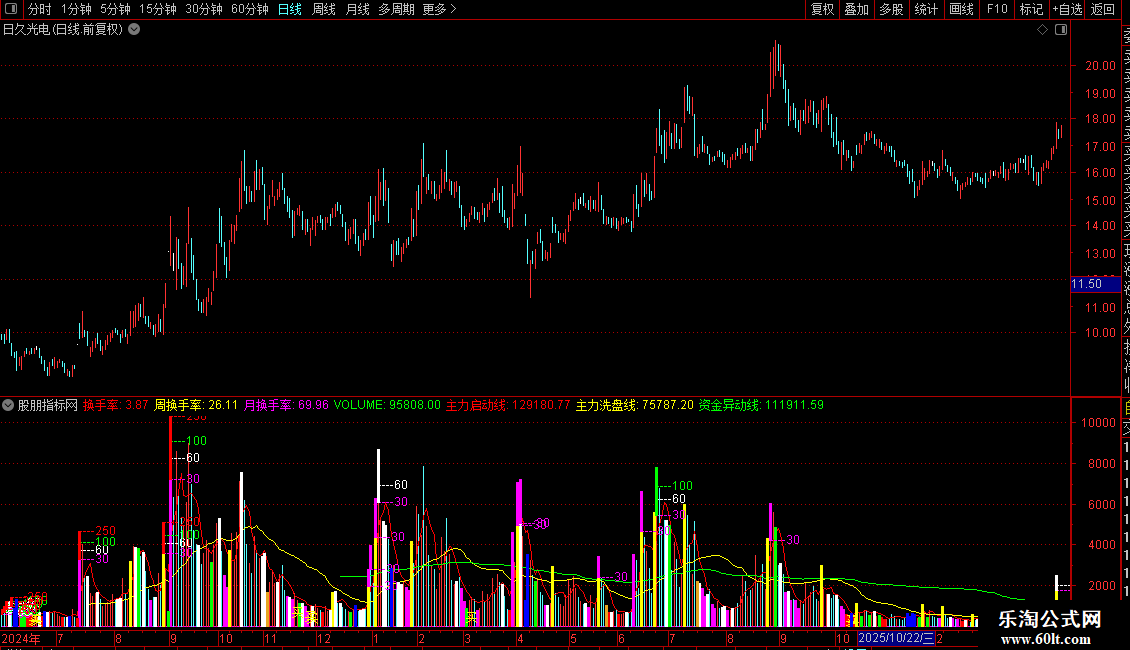Click the split-window icon above the price axis
1130x650 pixels.
click(1061, 30)
